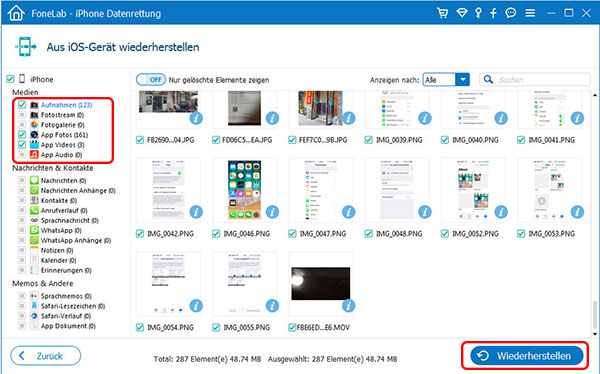Image resolution: width=600 pixels, height=374 pixels.
Task: Show info for IMG_0047.PNG
Action: point(348,212)
